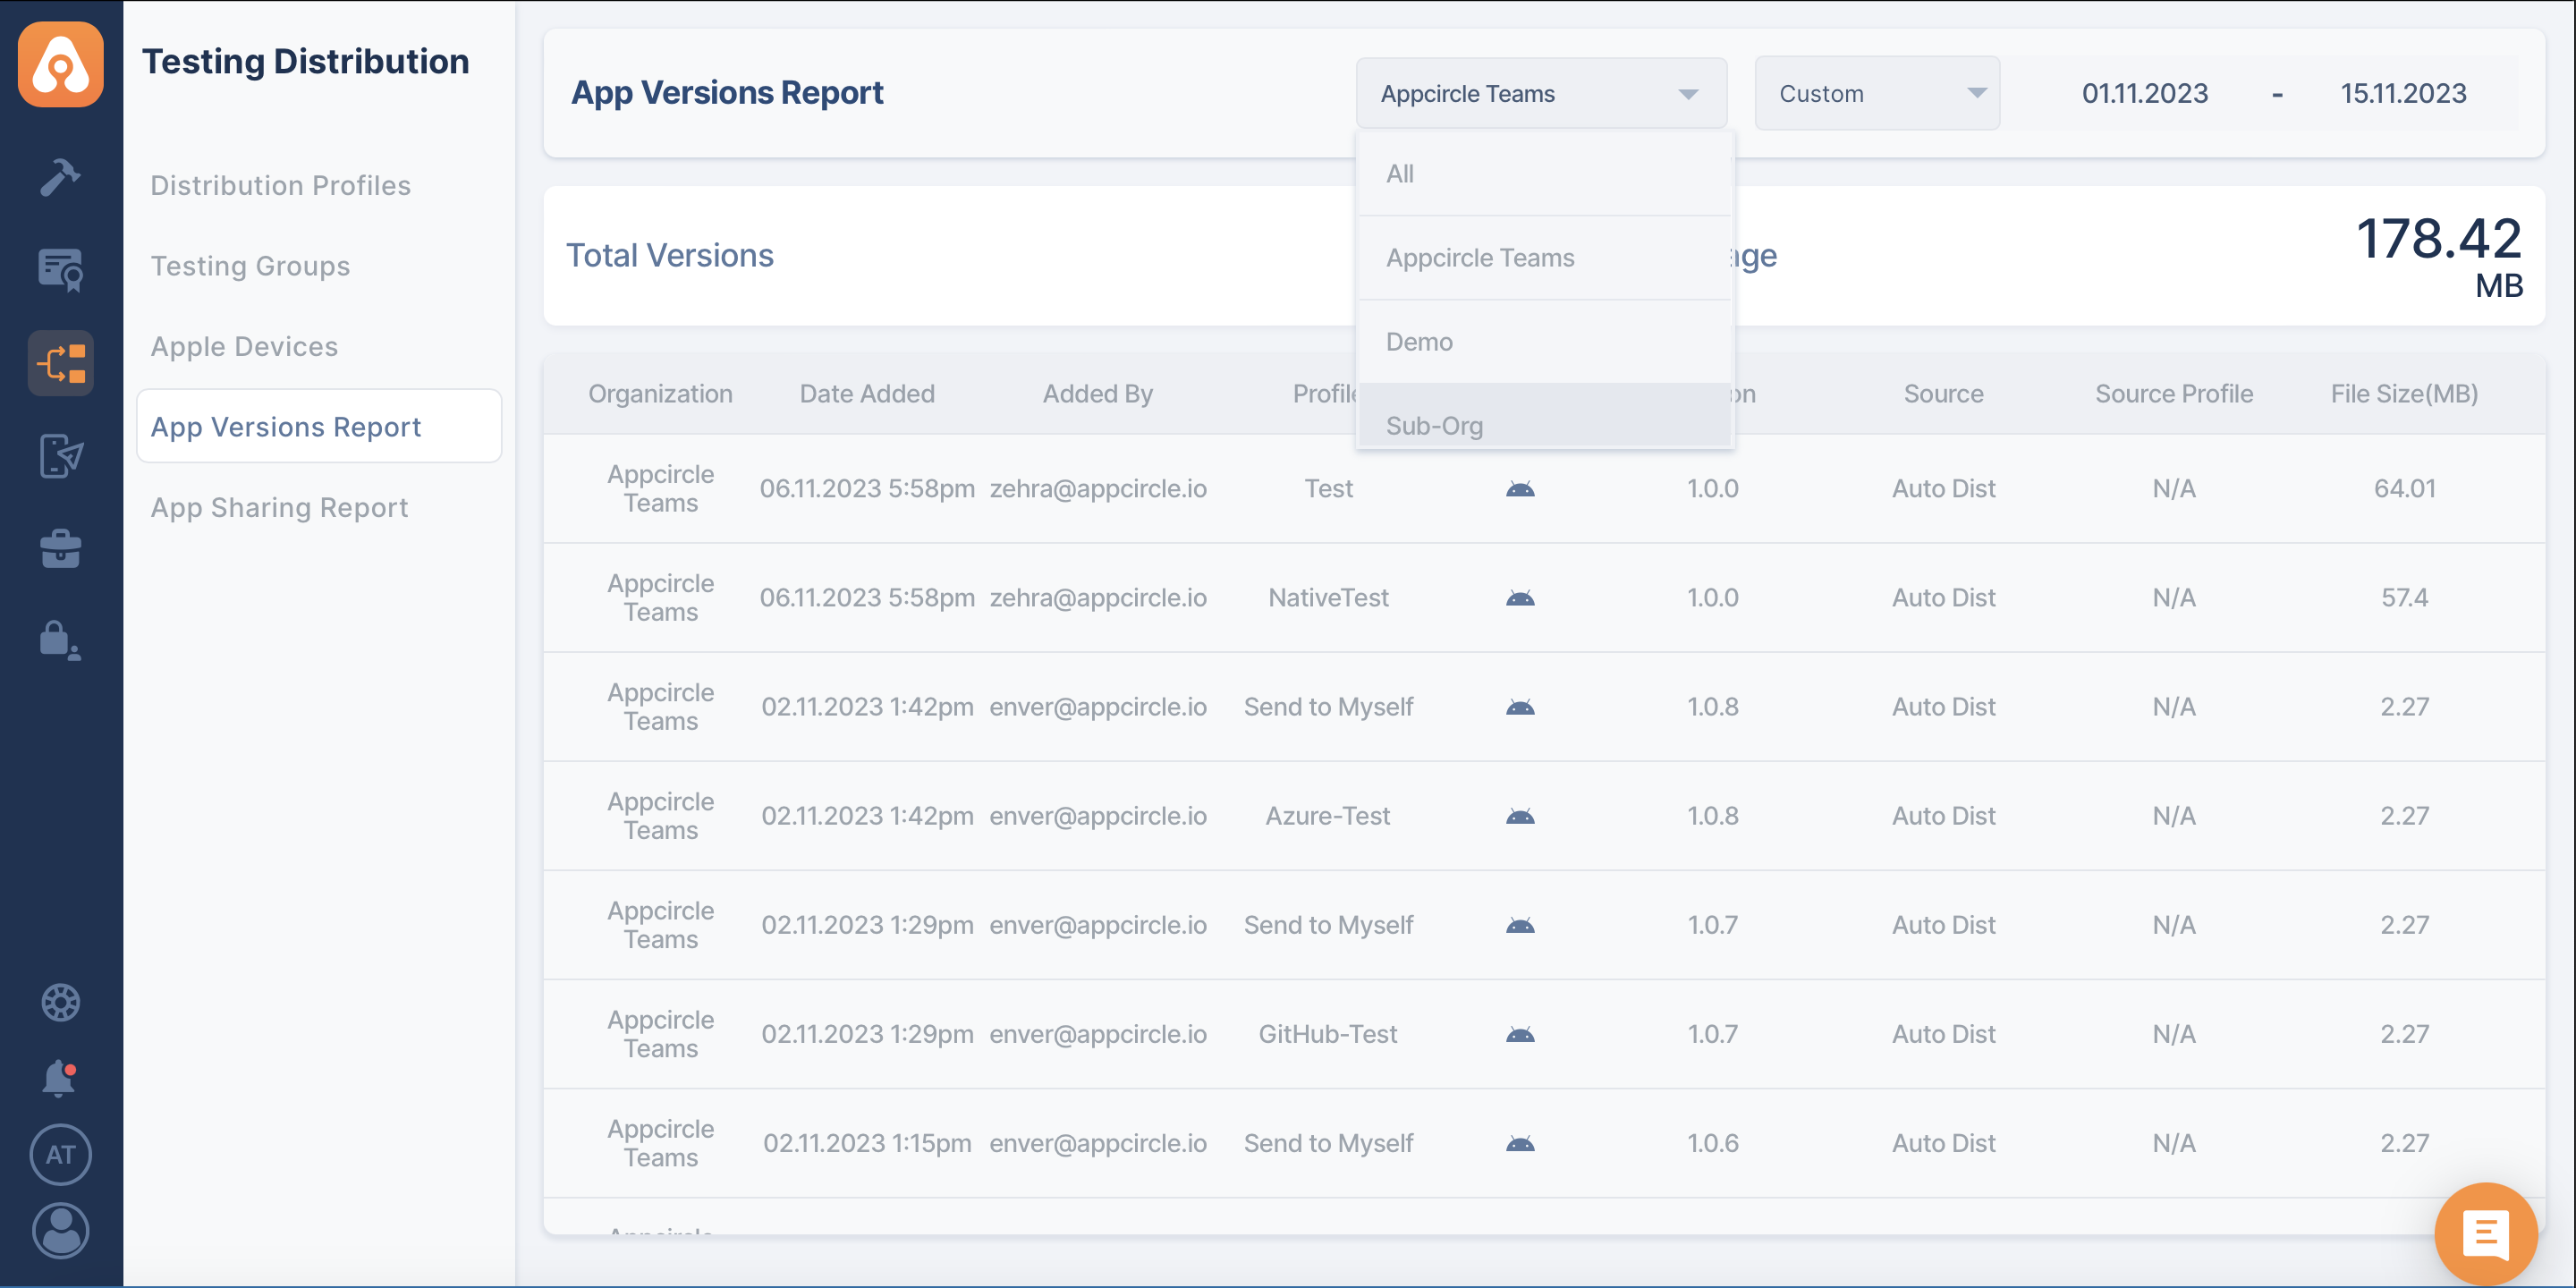
Task: Click the GitHub-Test profile cell
Action: tap(1328, 1034)
